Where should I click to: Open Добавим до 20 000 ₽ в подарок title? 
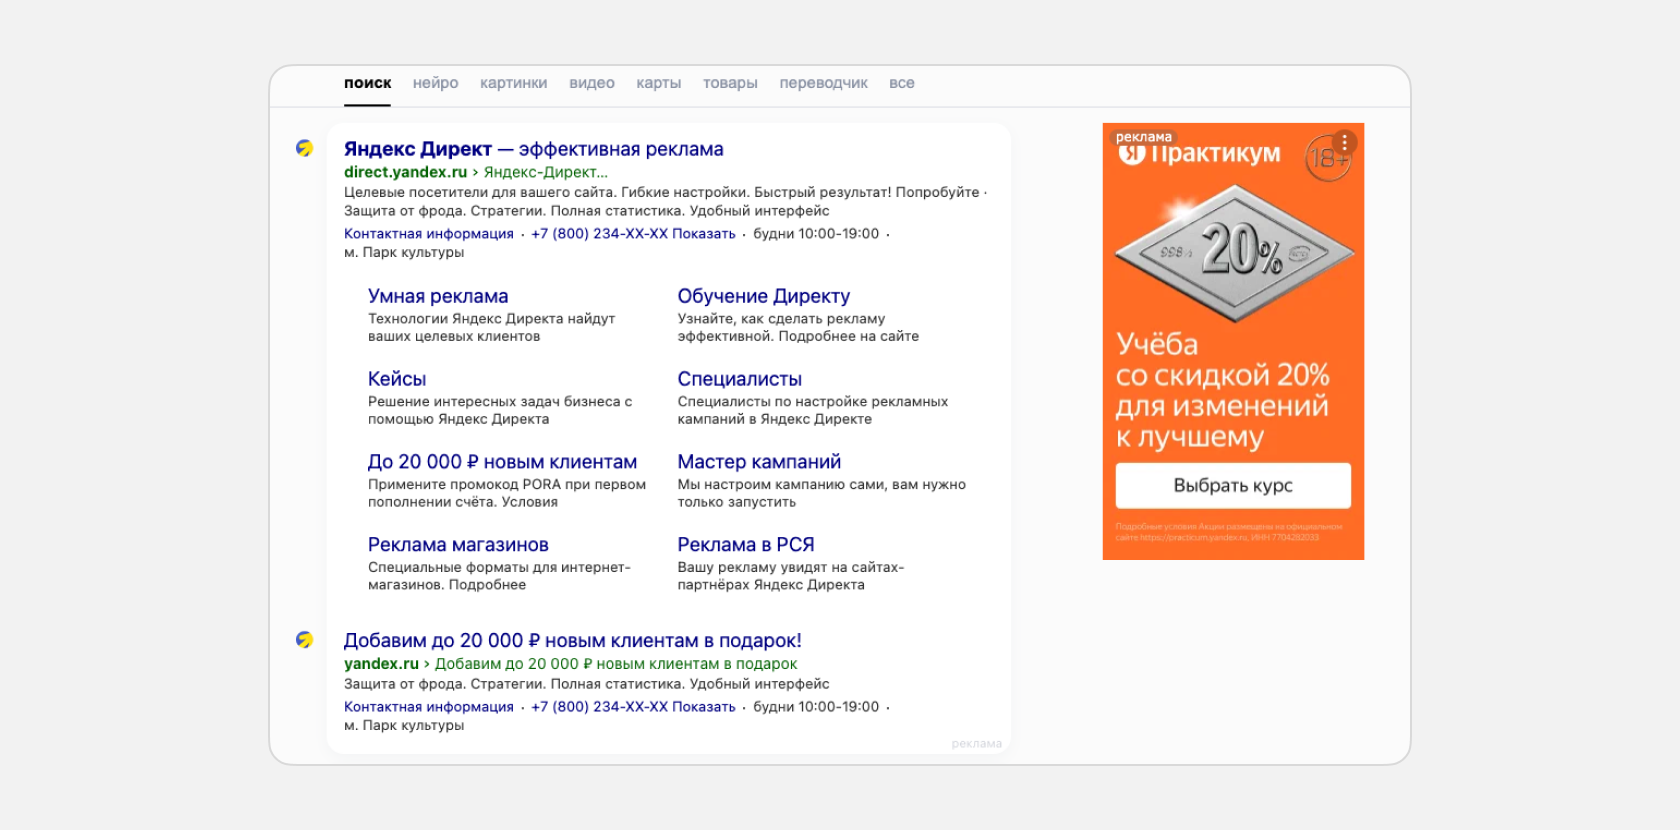coord(572,641)
